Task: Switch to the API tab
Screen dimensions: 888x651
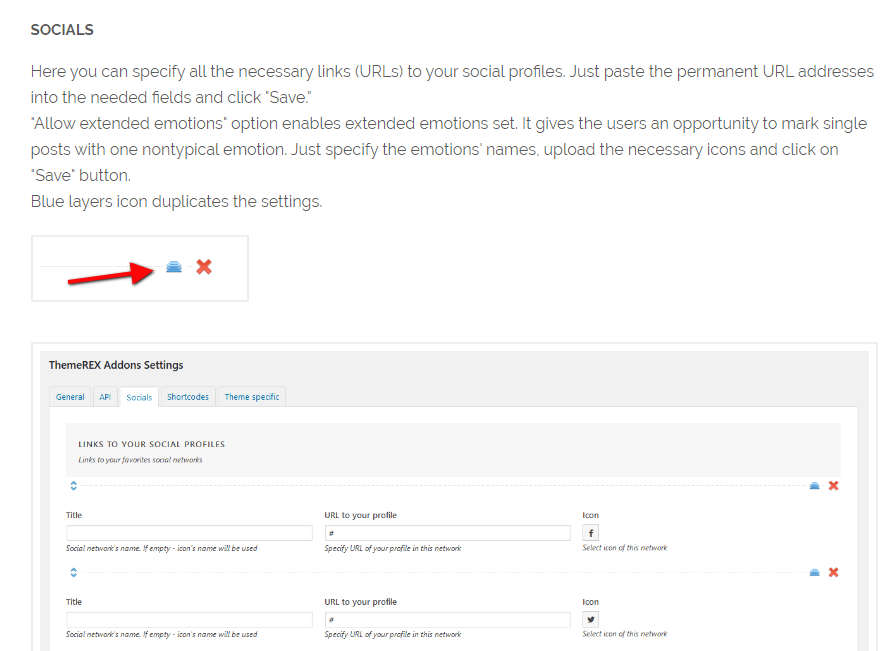Action: point(105,397)
